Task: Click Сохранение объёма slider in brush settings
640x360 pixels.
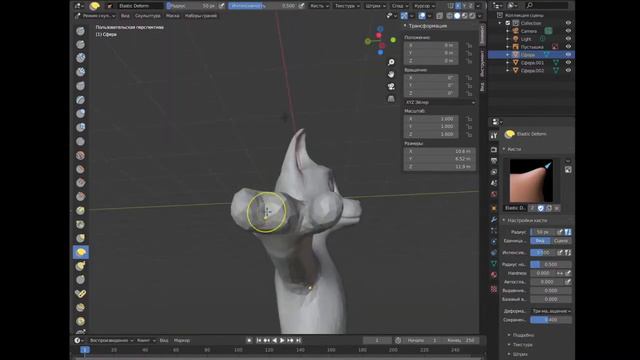Action: click(551, 320)
